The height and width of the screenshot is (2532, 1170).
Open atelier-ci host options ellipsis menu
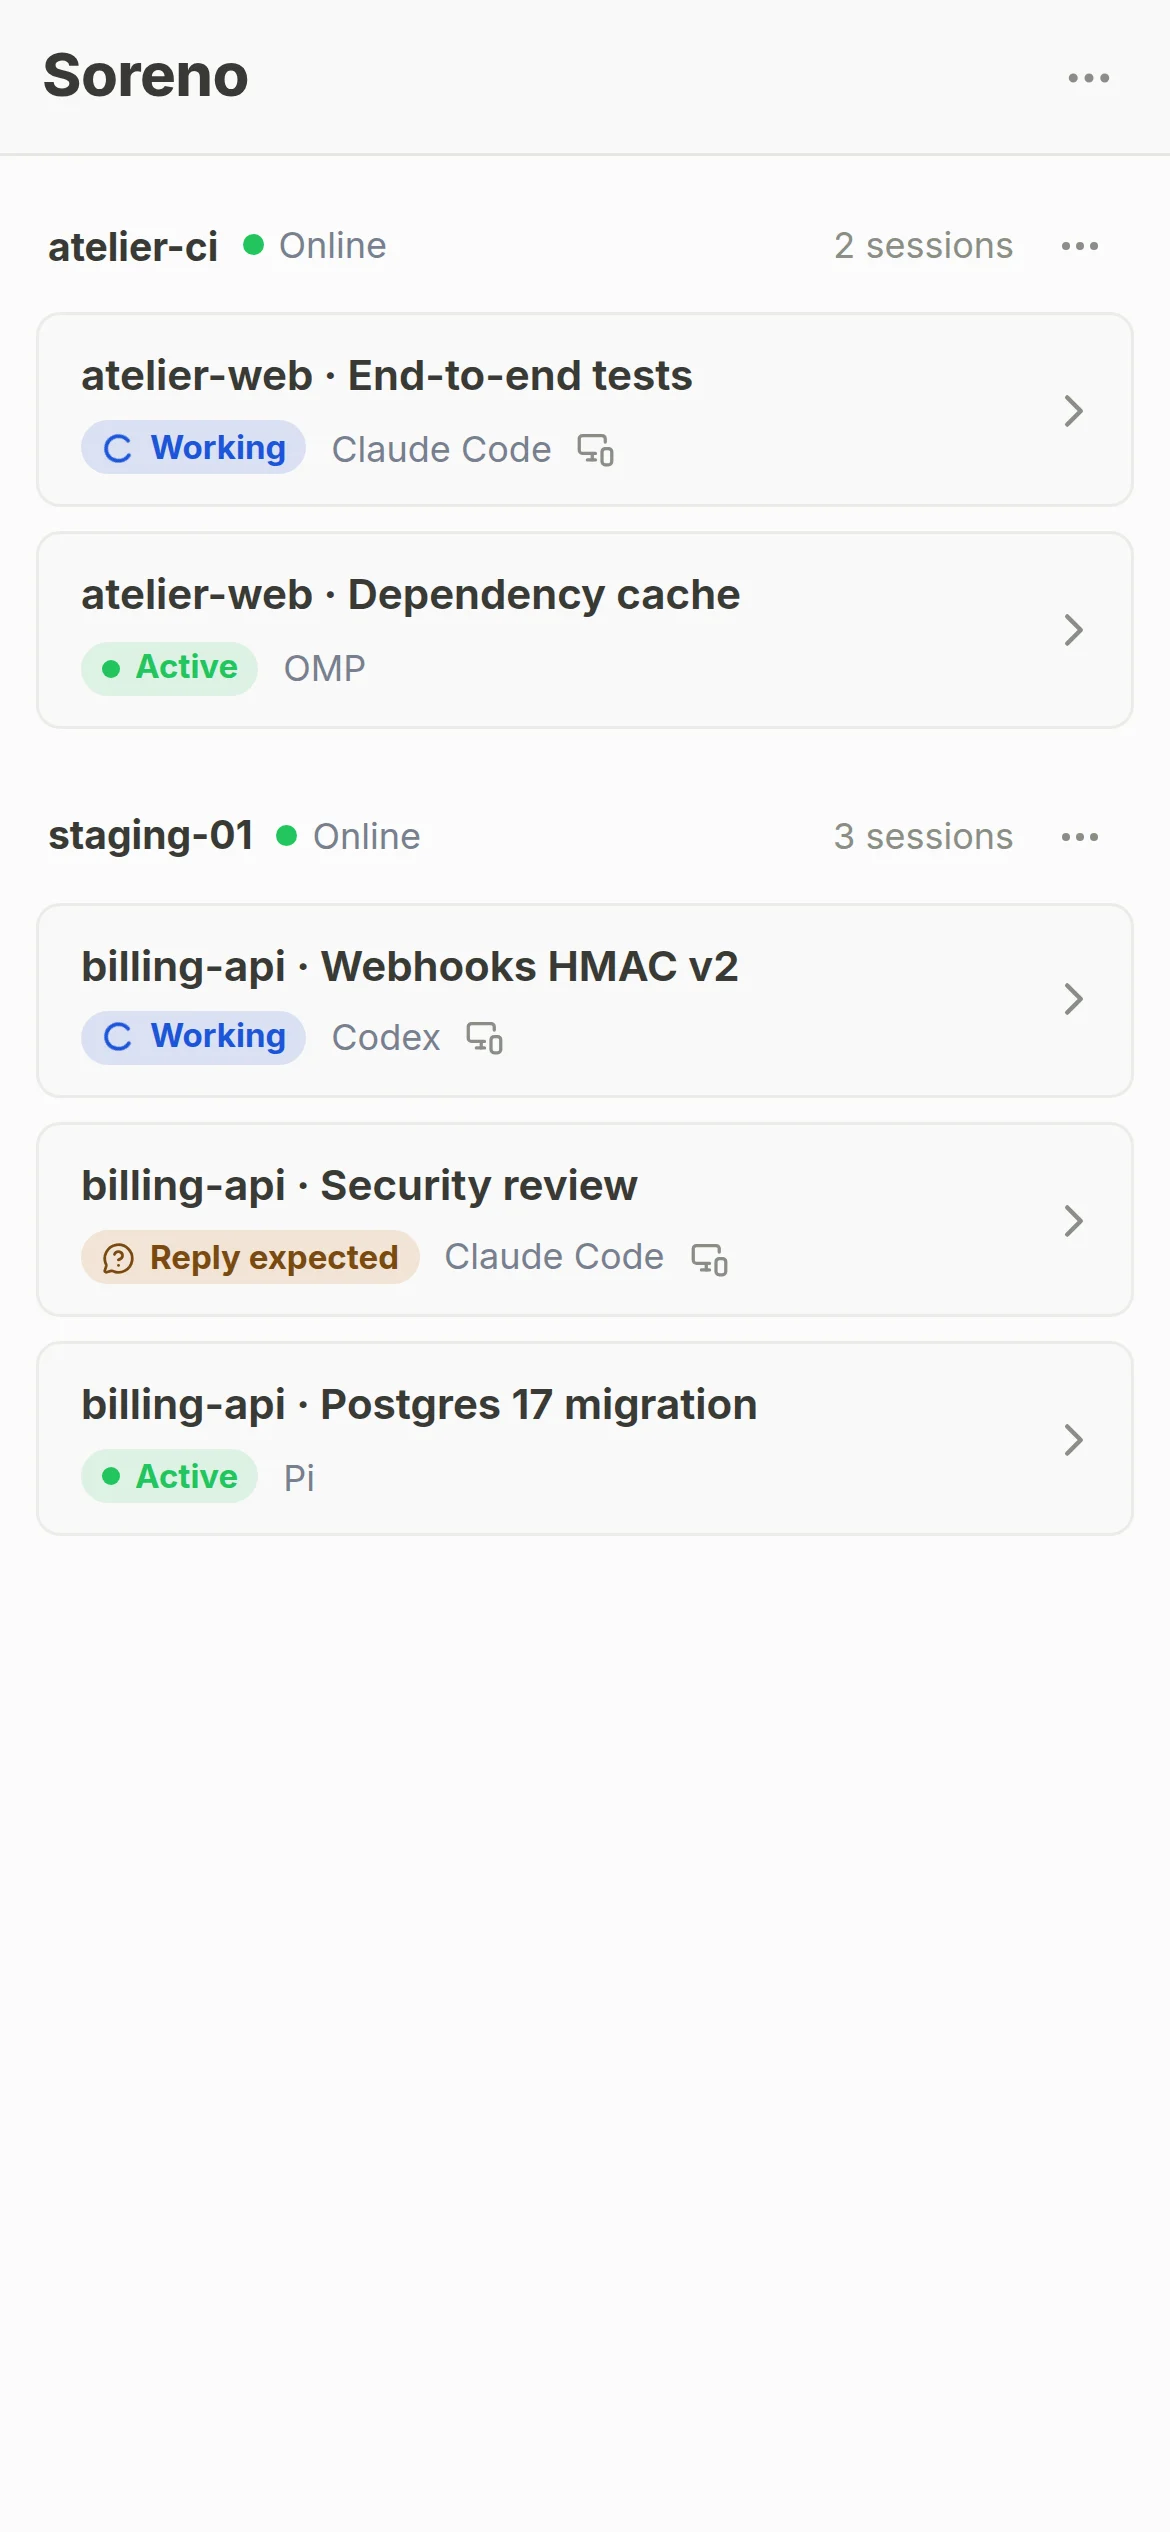[1080, 246]
